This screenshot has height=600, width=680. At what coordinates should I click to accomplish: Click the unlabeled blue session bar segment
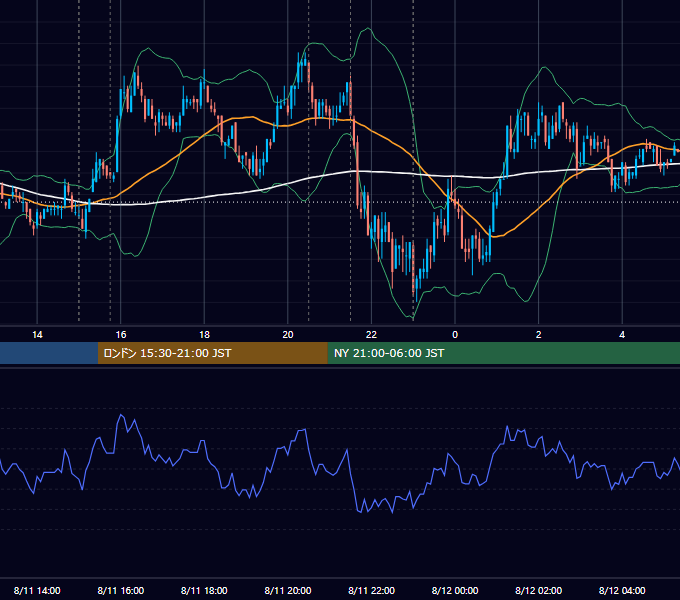(49, 353)
